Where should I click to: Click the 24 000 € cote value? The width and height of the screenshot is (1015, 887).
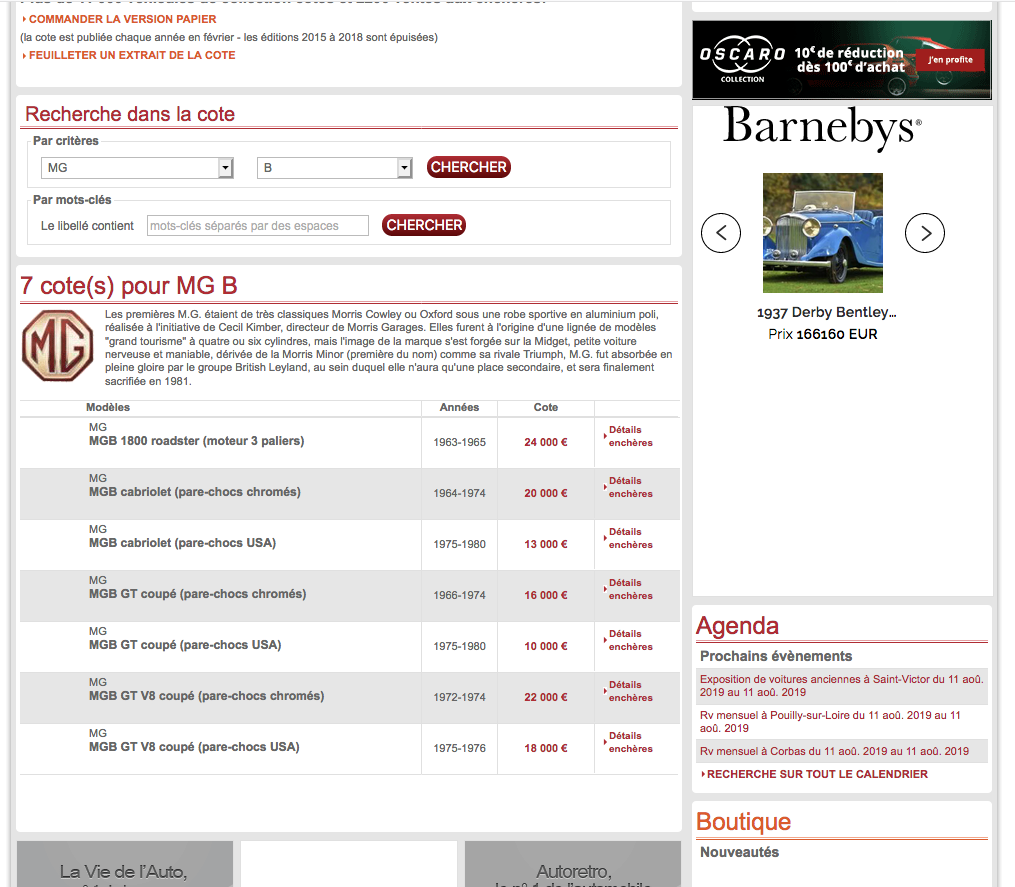[546, 442]
